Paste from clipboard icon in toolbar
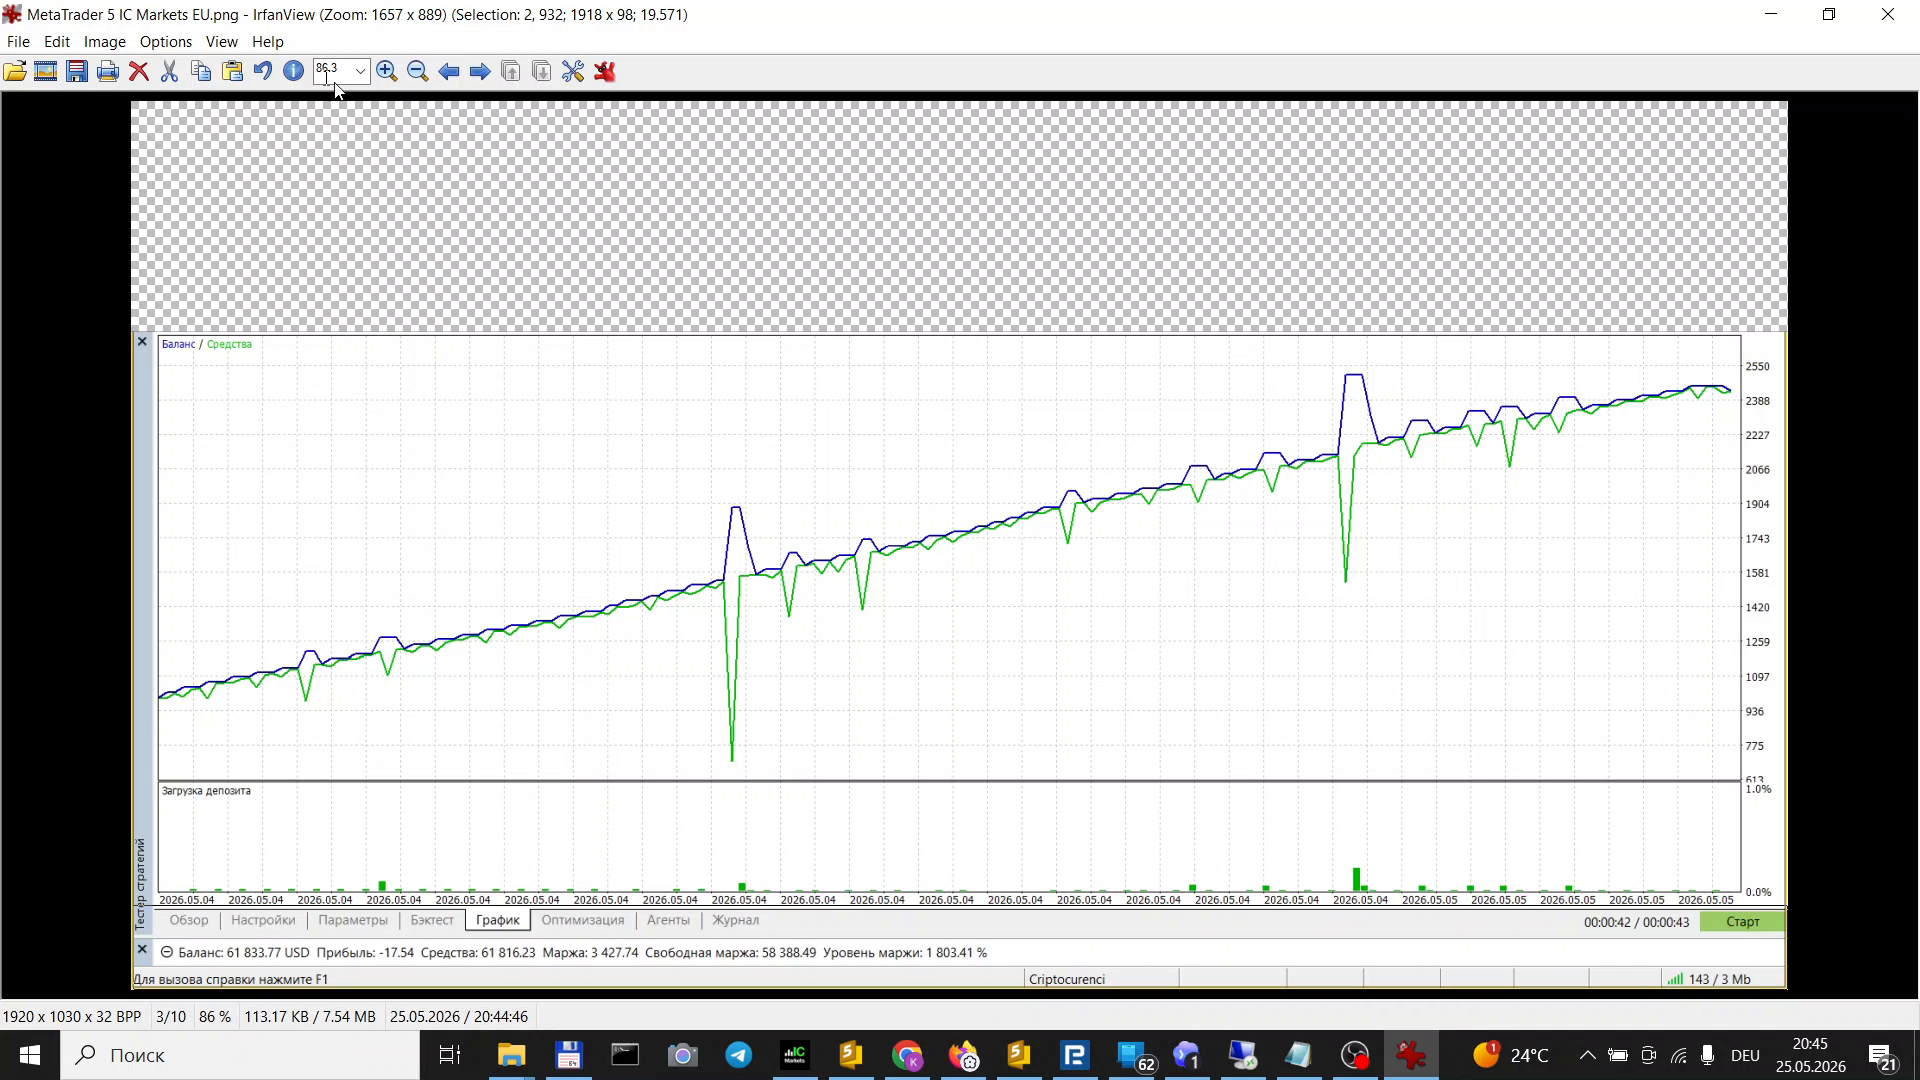Screen dimensions: 1920x1080 point(232,71)
